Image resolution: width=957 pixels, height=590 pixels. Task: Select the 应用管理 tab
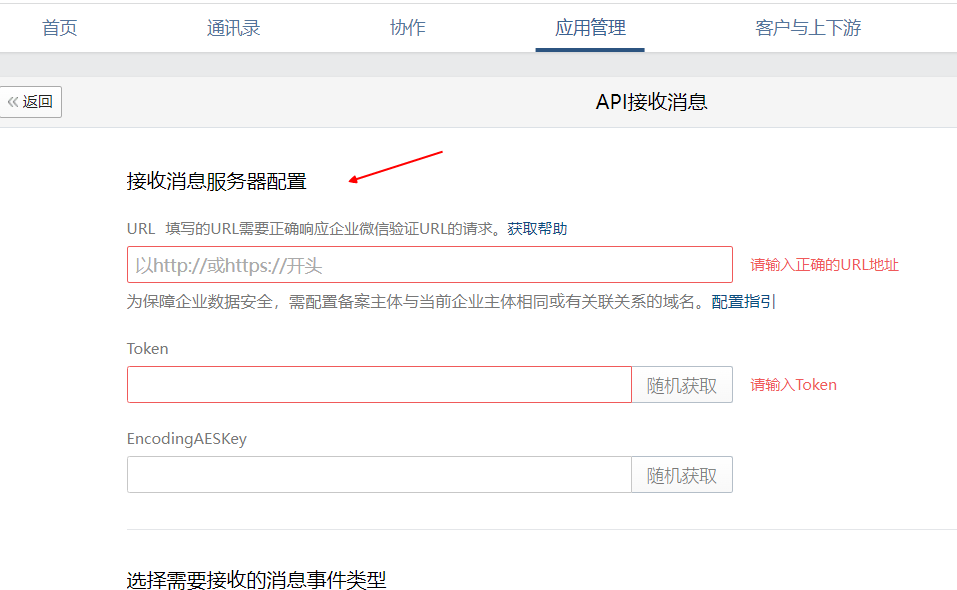(590, 27)
